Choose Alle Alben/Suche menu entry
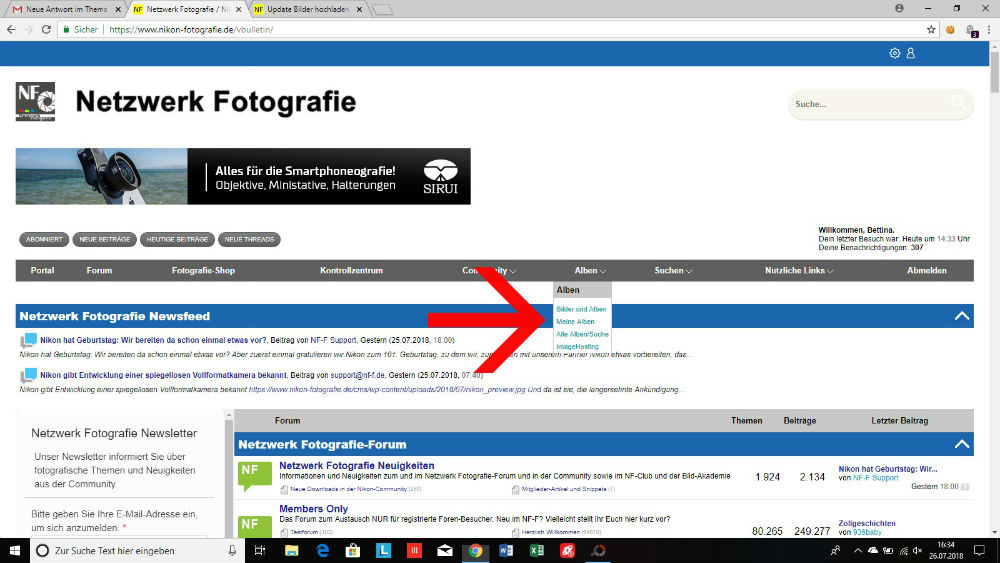The width and height of the screenshot is (1000, 563). pos(582,334)
